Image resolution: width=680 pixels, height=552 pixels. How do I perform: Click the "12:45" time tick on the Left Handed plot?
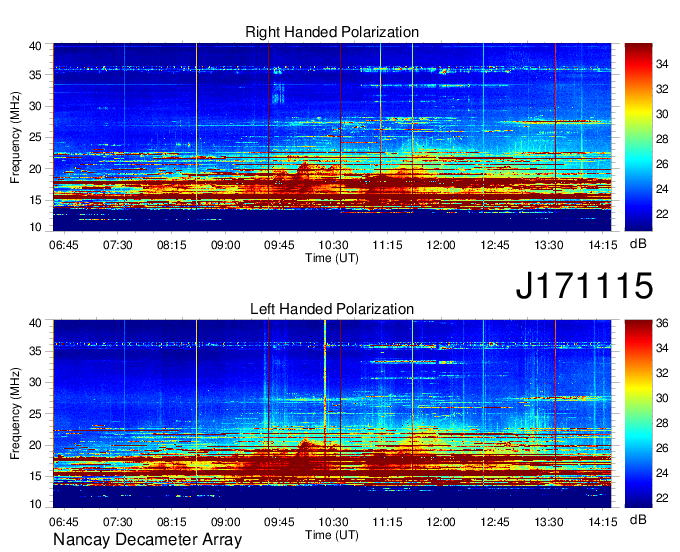coord(495,522)
